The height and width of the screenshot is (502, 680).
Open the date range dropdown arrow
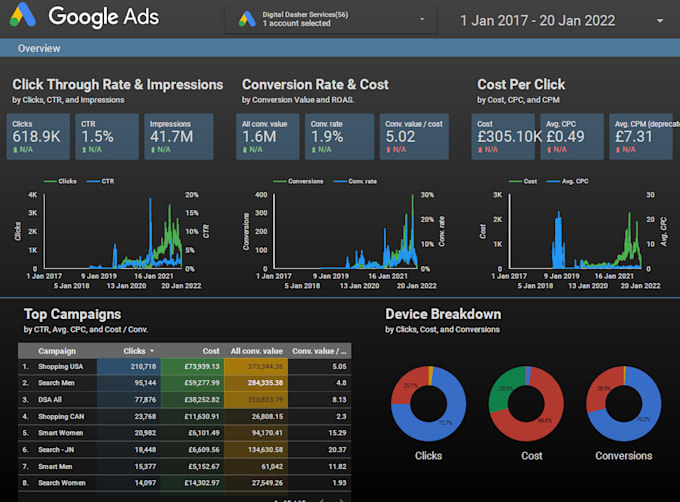point(660,20)
